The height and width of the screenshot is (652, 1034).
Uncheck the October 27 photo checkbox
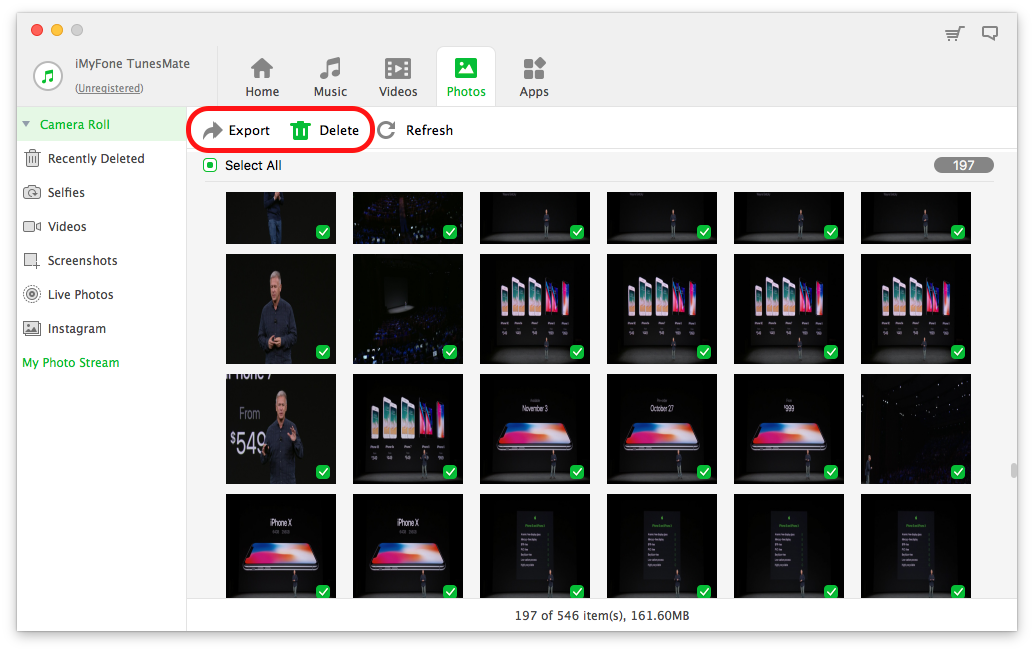[704, 471]
